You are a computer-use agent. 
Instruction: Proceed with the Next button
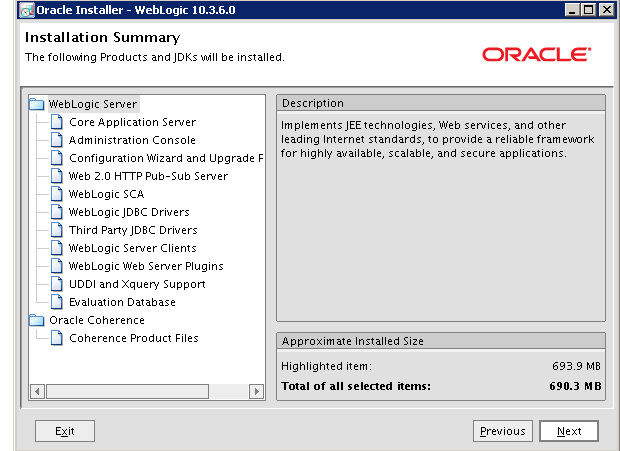(x=569, y=431)
